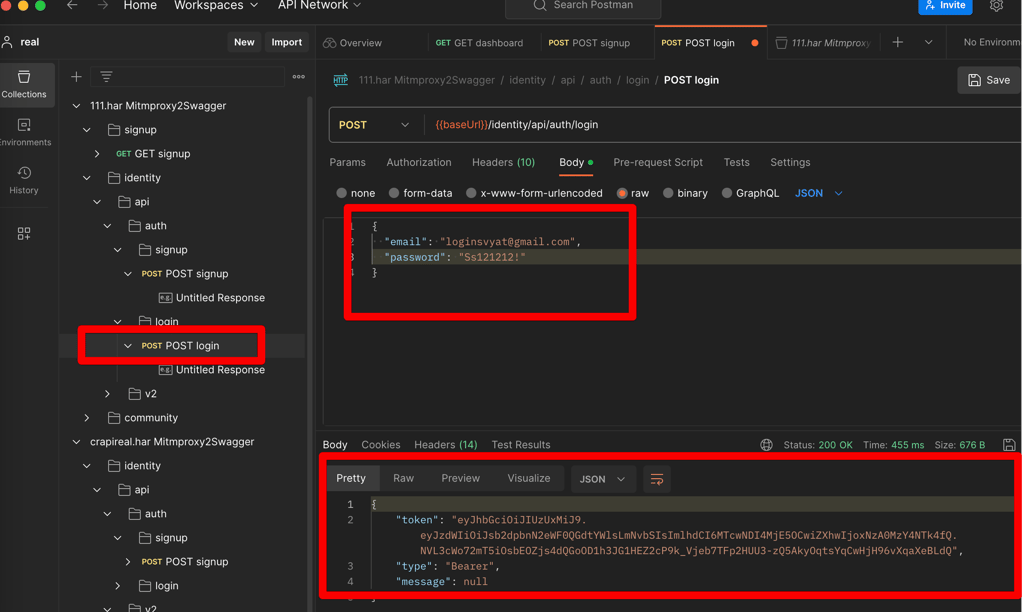Switch to the Tests tab

(736, 163)
